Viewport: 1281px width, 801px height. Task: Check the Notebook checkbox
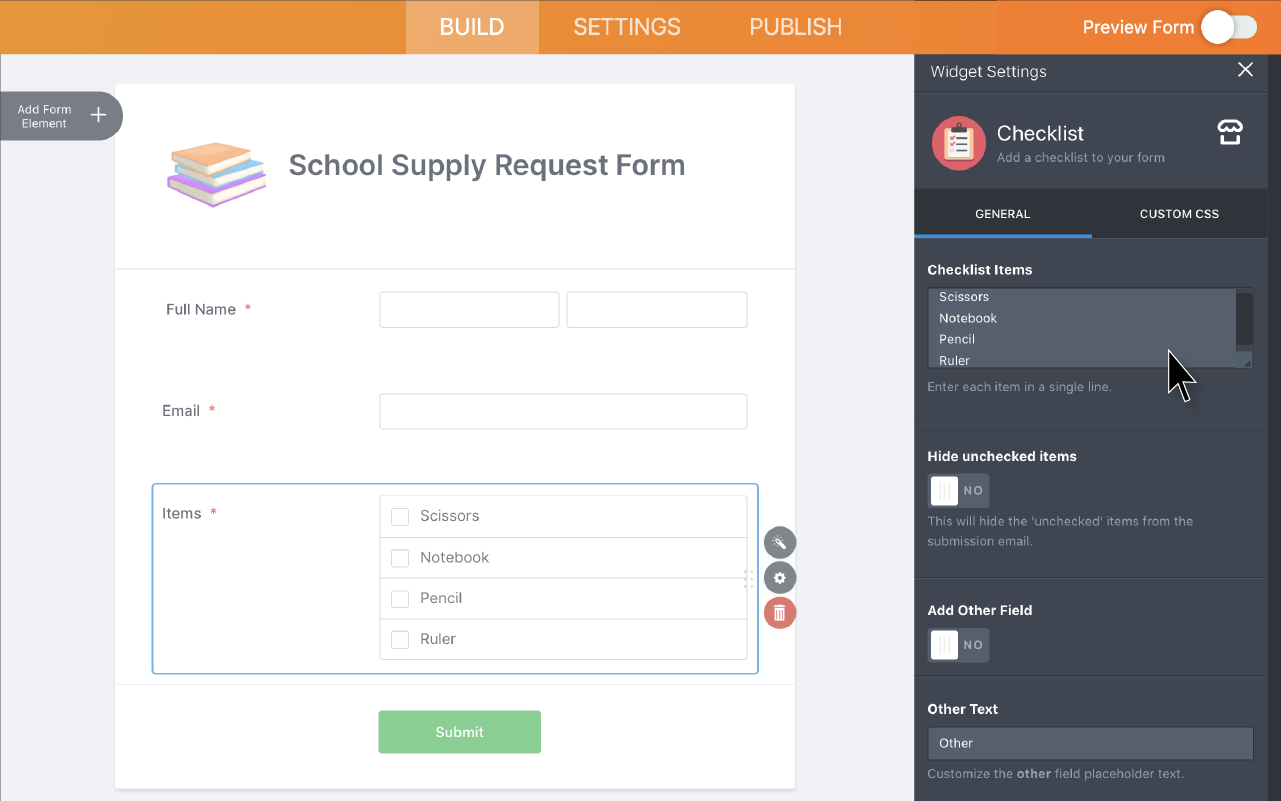click(400, 557)
